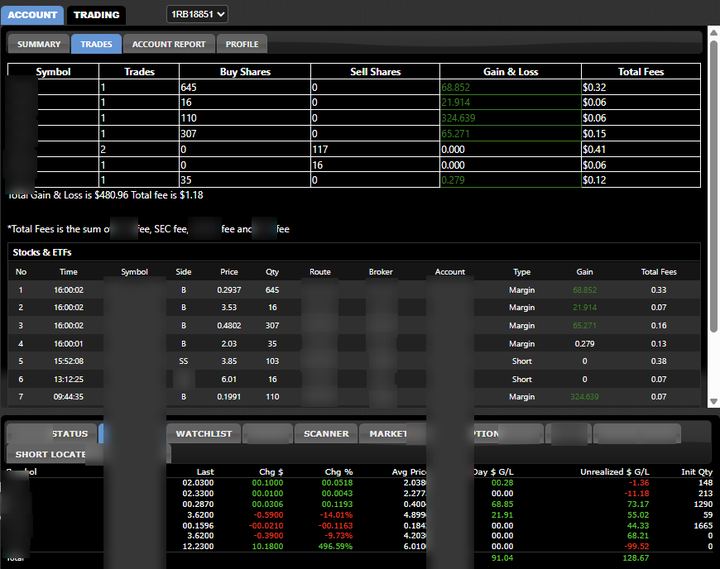Click the vertical scrollbar thumb in trades panel

713,186
